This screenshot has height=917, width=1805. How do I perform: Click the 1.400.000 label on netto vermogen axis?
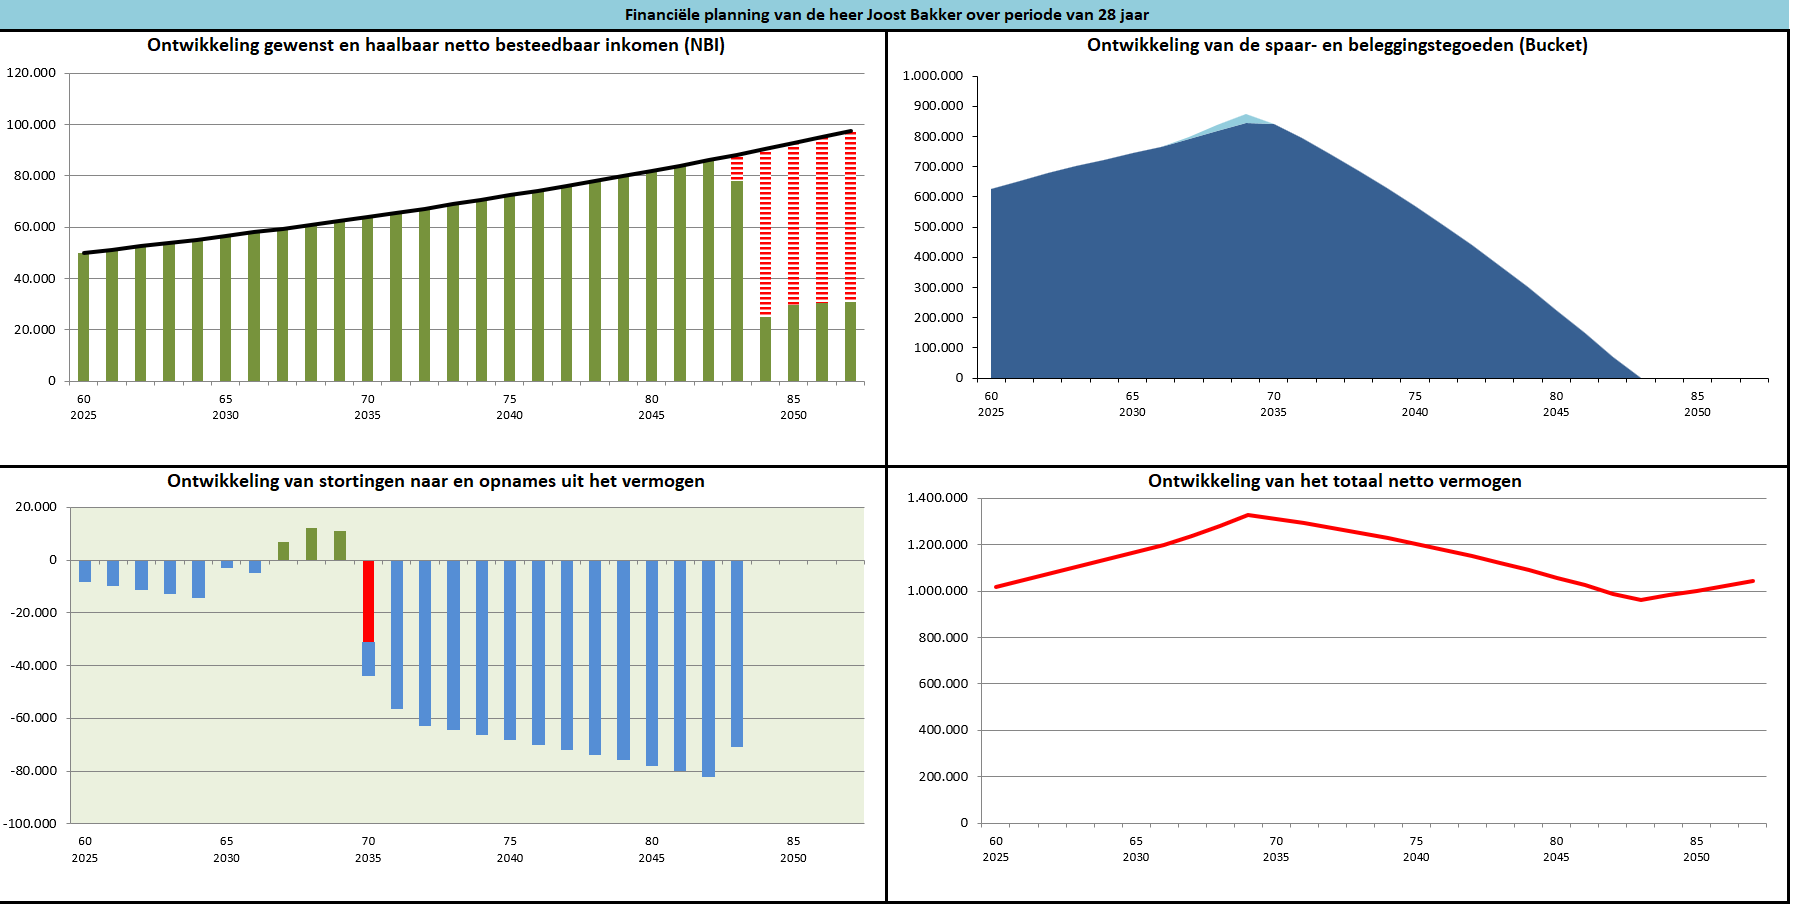[x=937, y=498]
